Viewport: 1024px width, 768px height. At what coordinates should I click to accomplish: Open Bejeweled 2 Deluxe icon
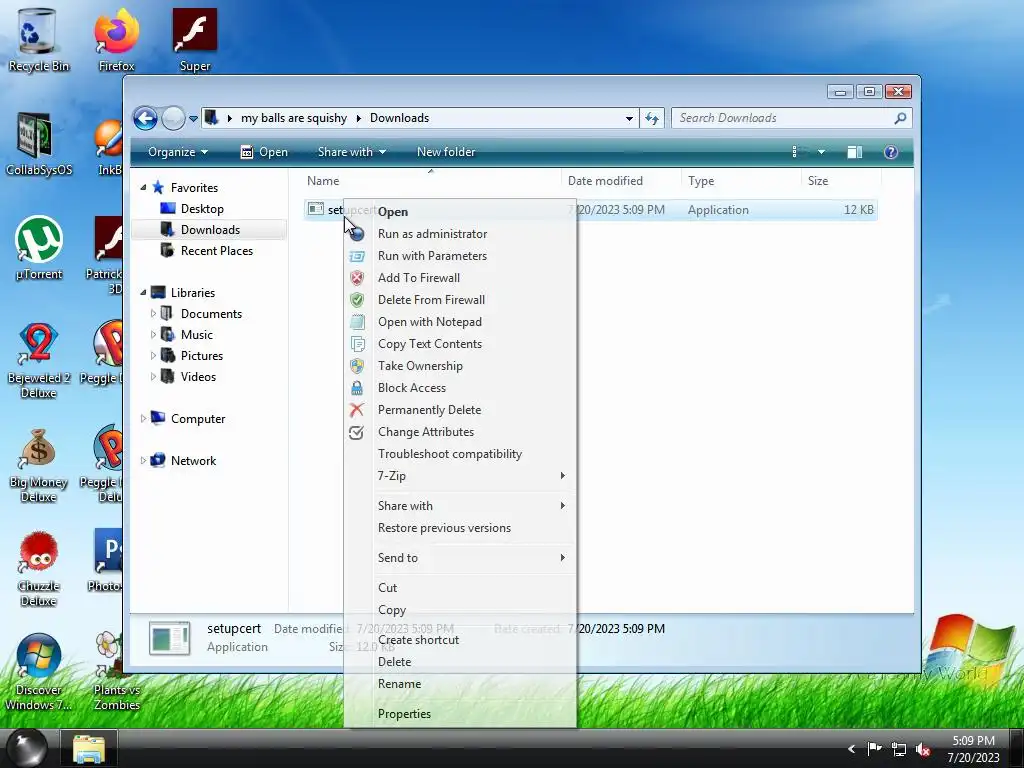[38, 360]
